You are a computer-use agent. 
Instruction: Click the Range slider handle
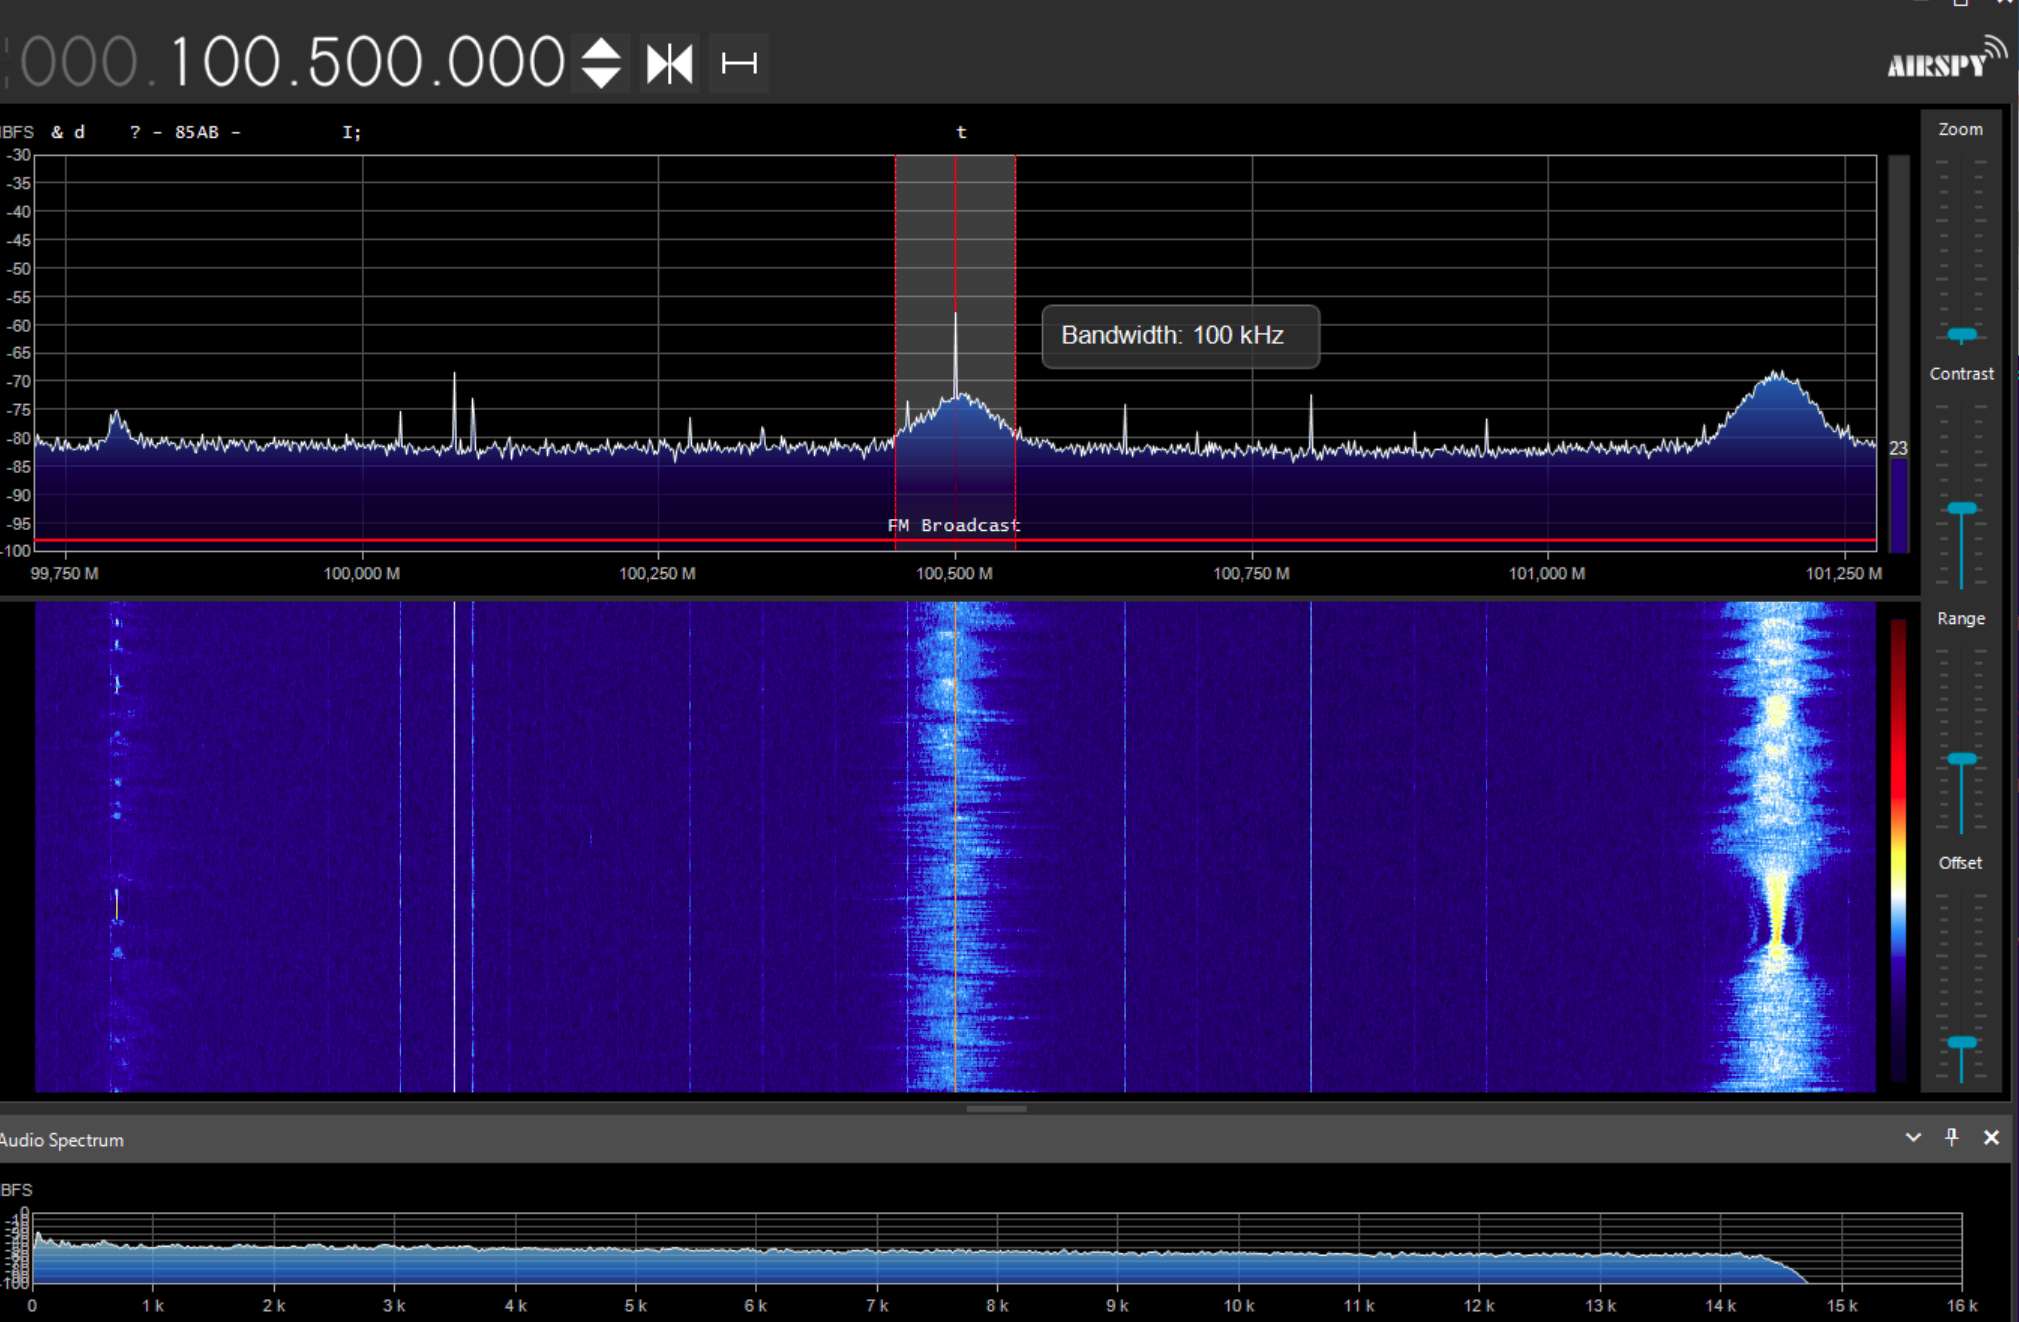[1961, 759]
